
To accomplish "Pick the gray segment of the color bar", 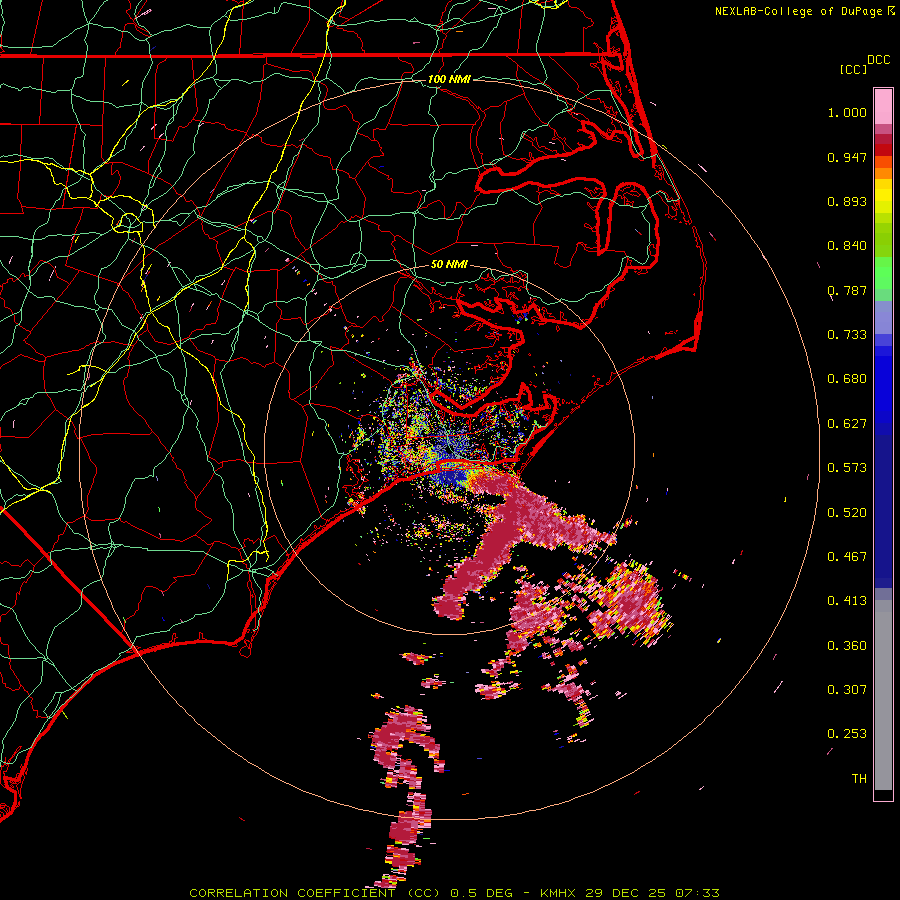I will point(883,695).
